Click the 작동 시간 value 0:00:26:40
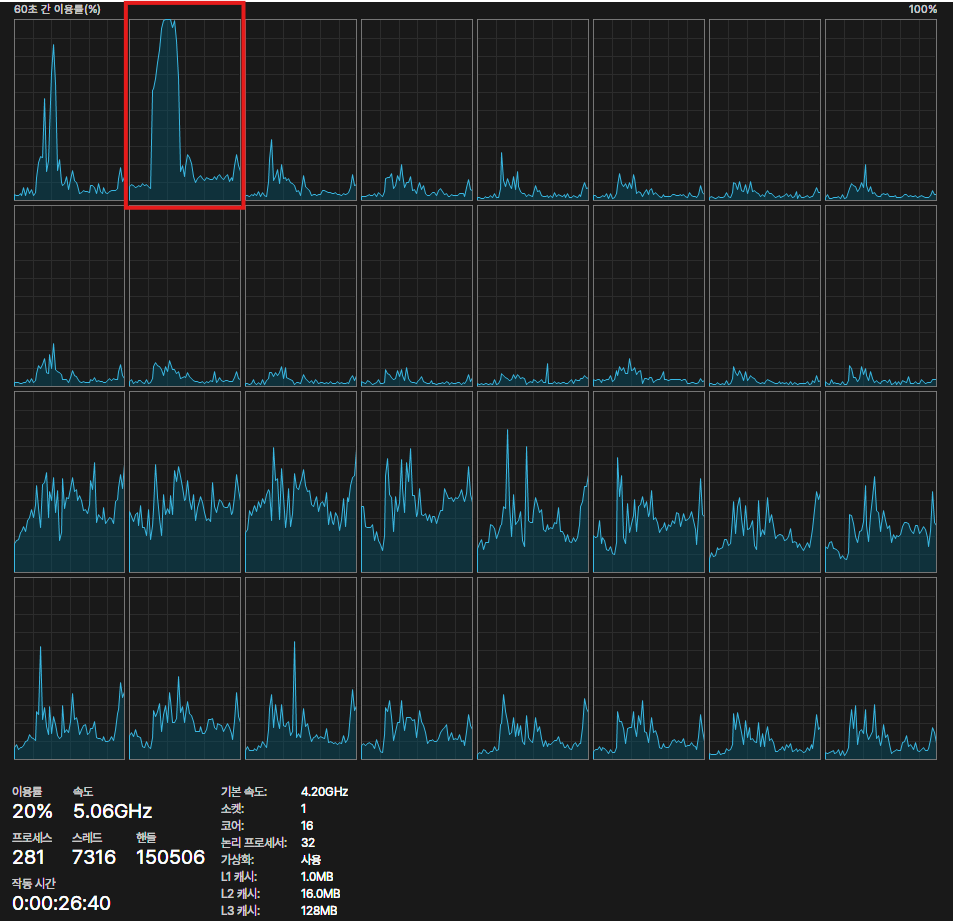 [x=61, y=904]
